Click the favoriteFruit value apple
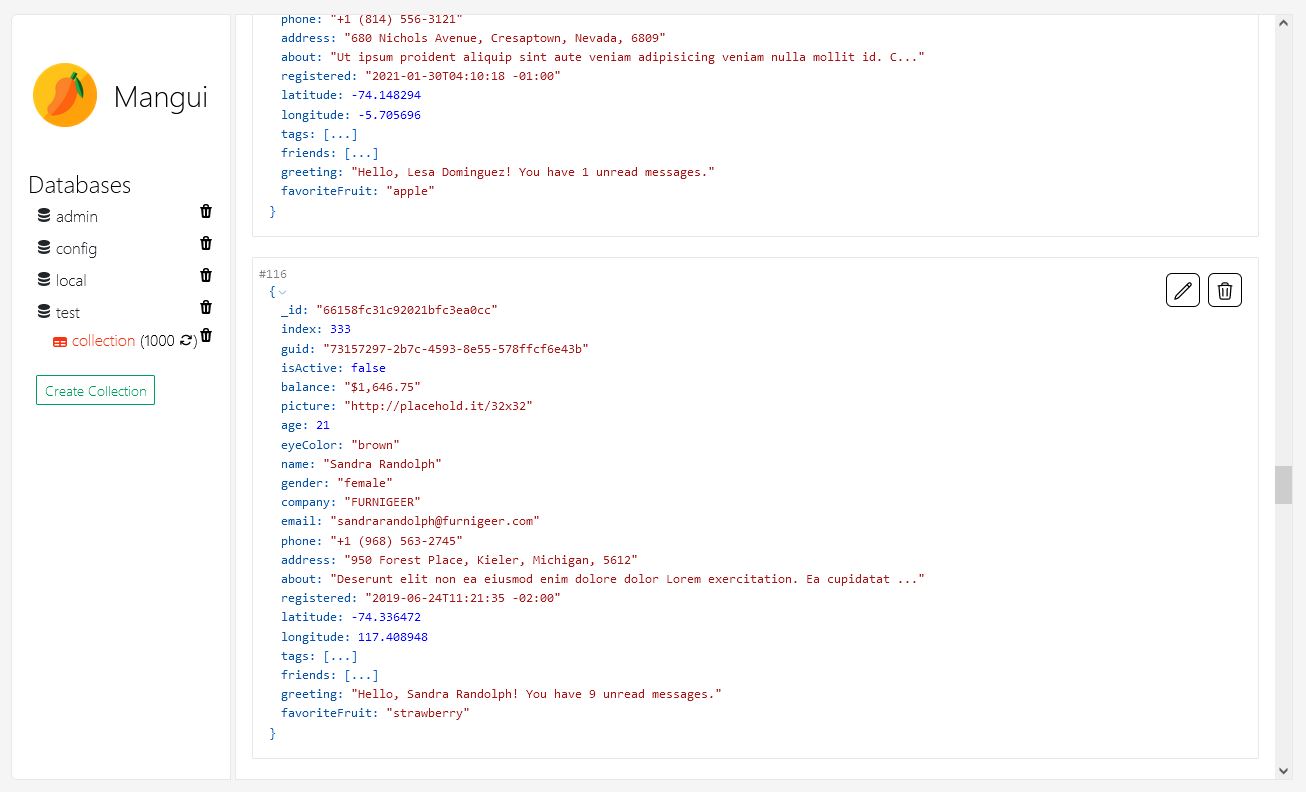The height and width of the screenshot is (792, 1306). pos(410,191)
